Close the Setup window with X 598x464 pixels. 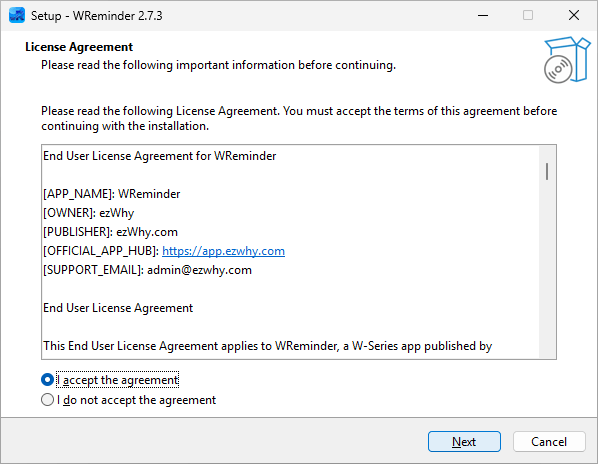(574, 15)
